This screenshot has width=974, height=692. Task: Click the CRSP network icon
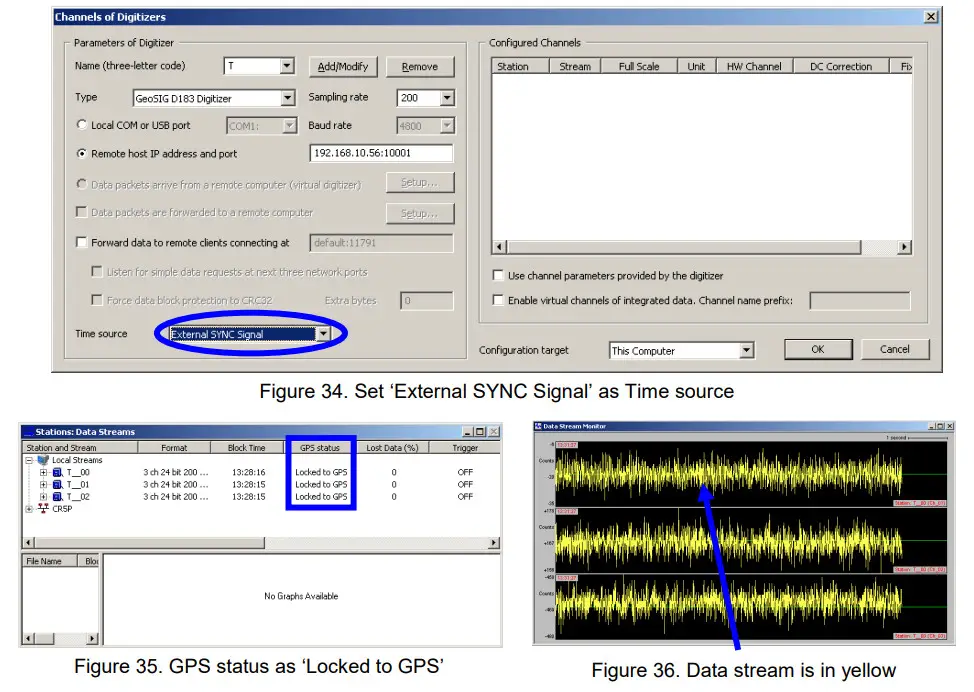tap(45, 506)
